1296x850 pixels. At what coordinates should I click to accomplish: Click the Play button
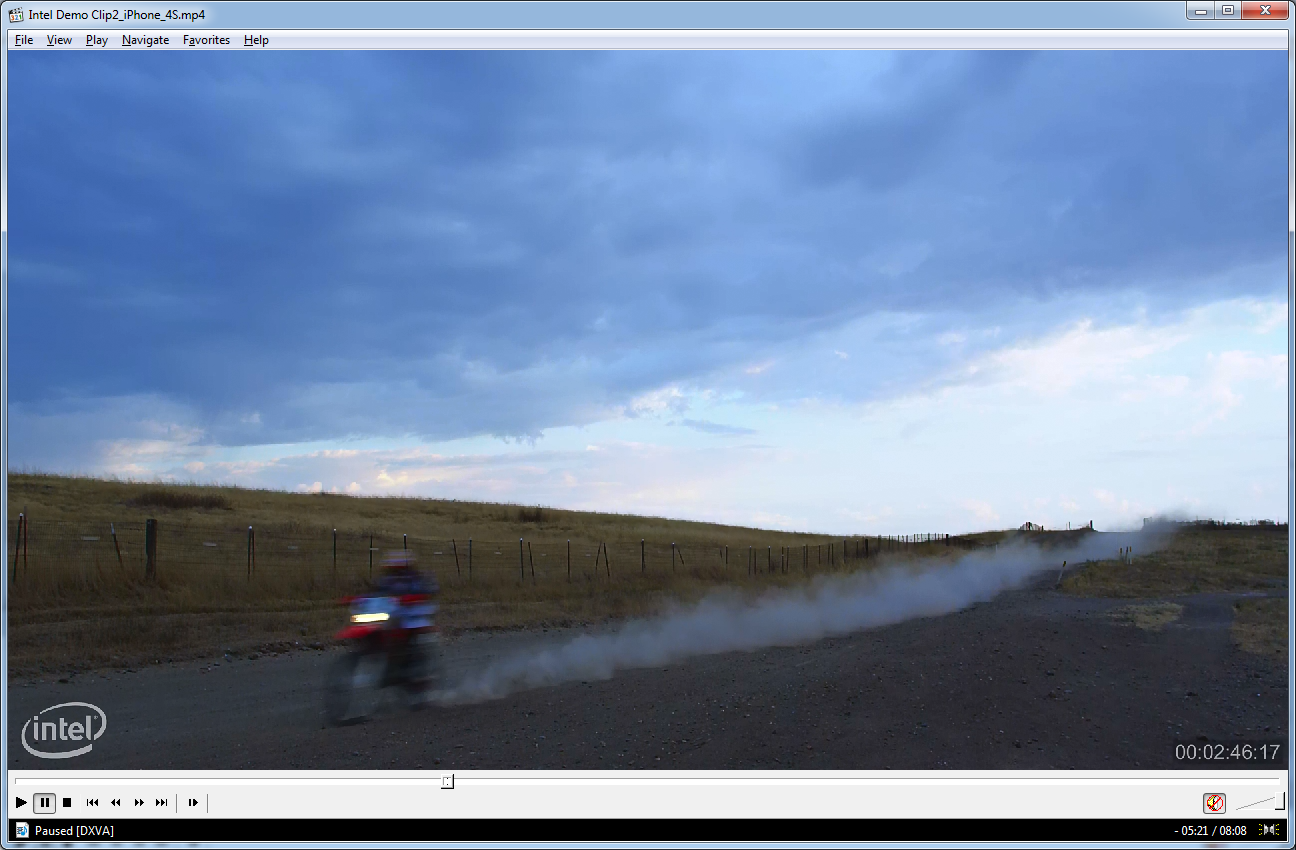point(21,802)
